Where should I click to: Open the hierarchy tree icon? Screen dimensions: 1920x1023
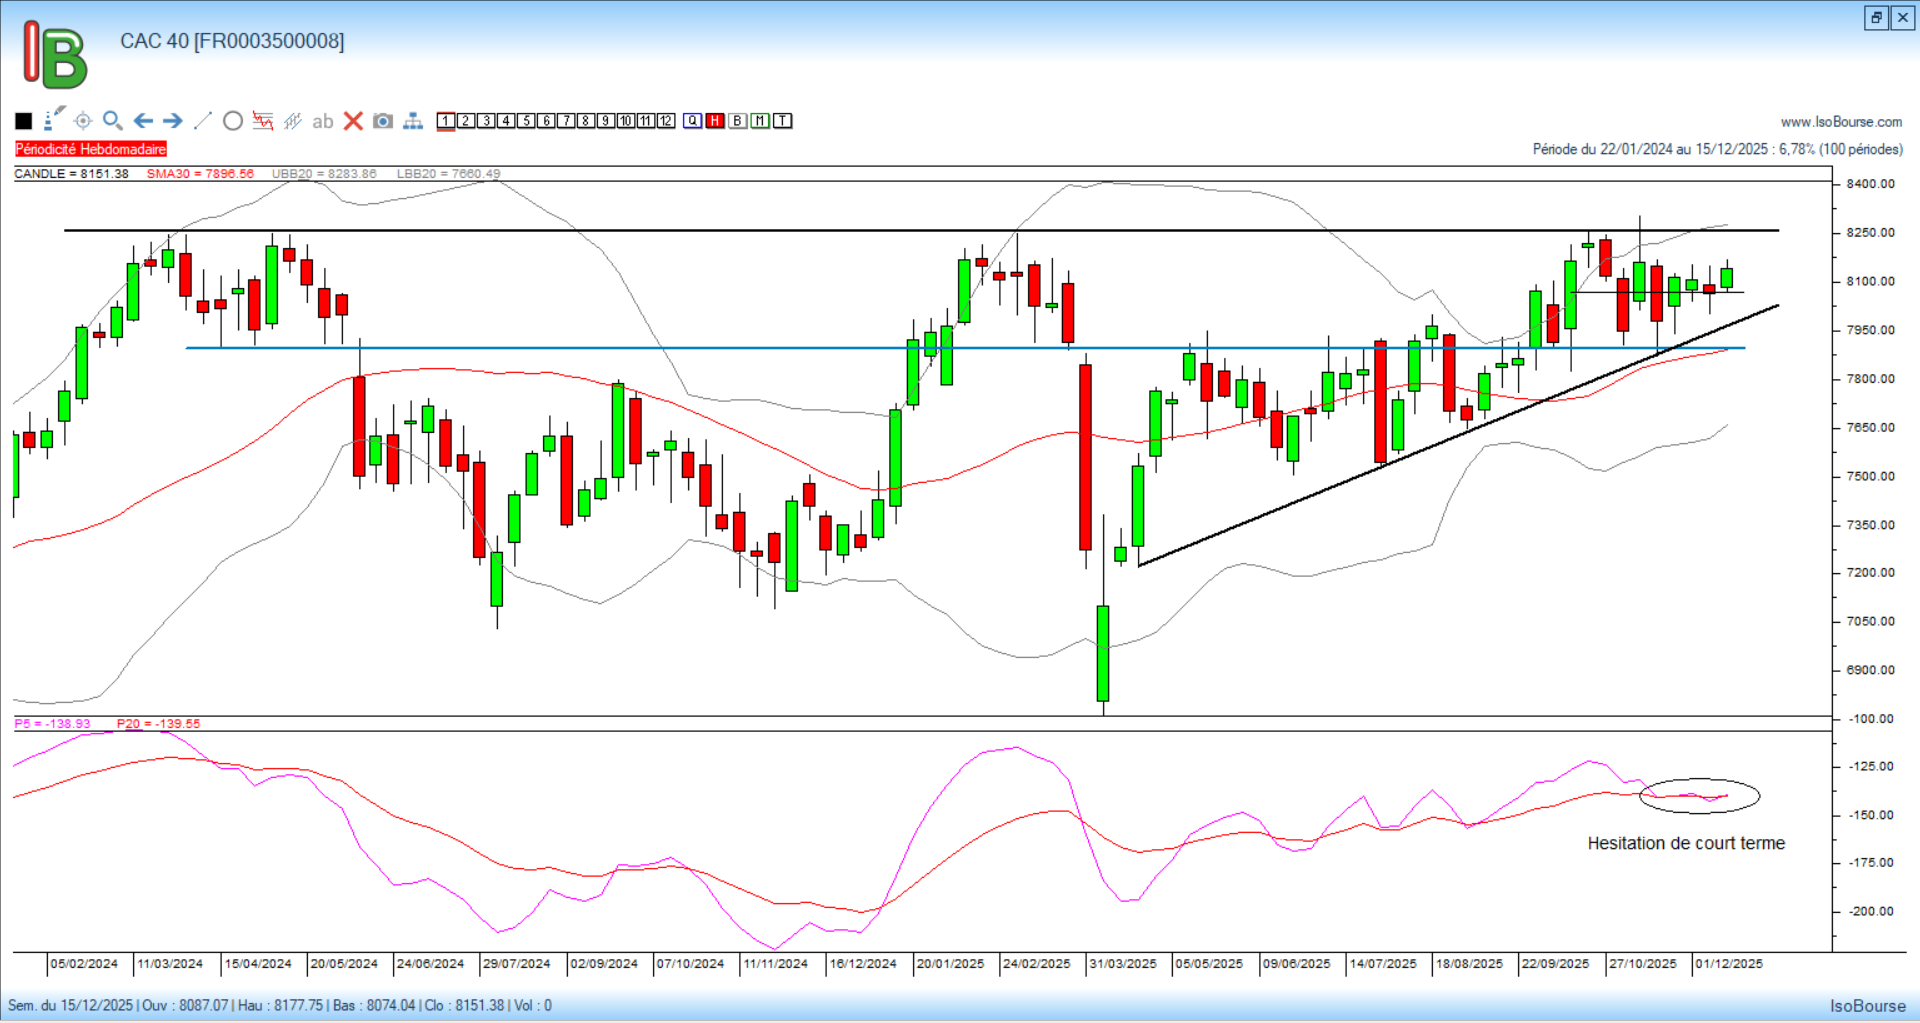(x=413, y=121)
